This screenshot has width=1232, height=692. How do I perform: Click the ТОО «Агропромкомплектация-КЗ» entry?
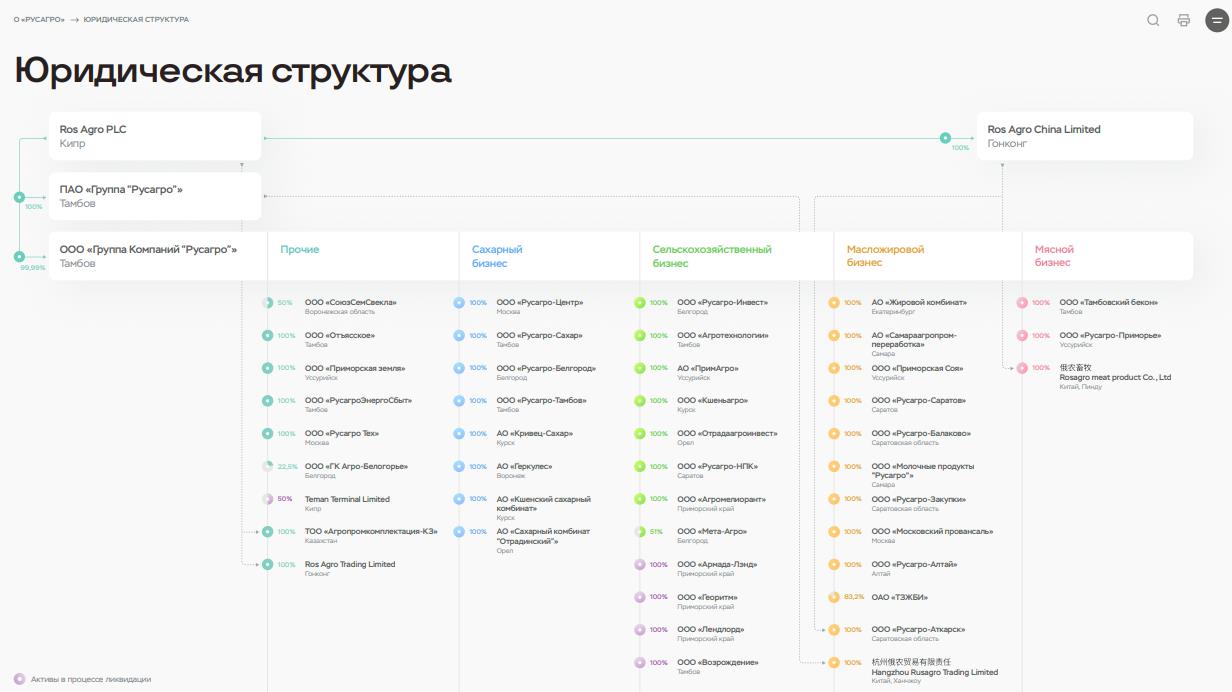tap(371, 536)
